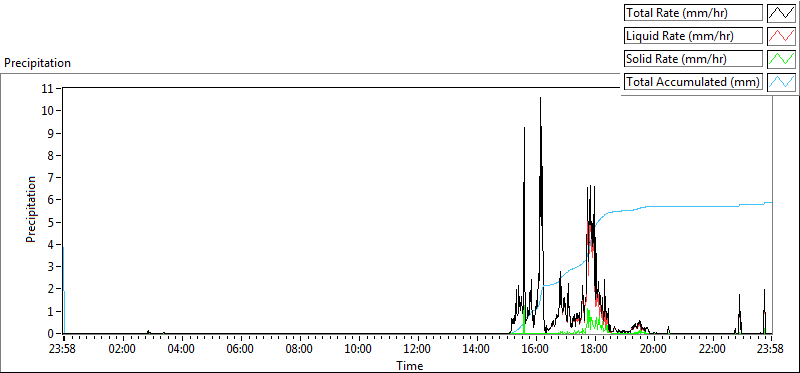
Task: Click the Time axis label
Action: pyautogui.click(x=409, y=366)
